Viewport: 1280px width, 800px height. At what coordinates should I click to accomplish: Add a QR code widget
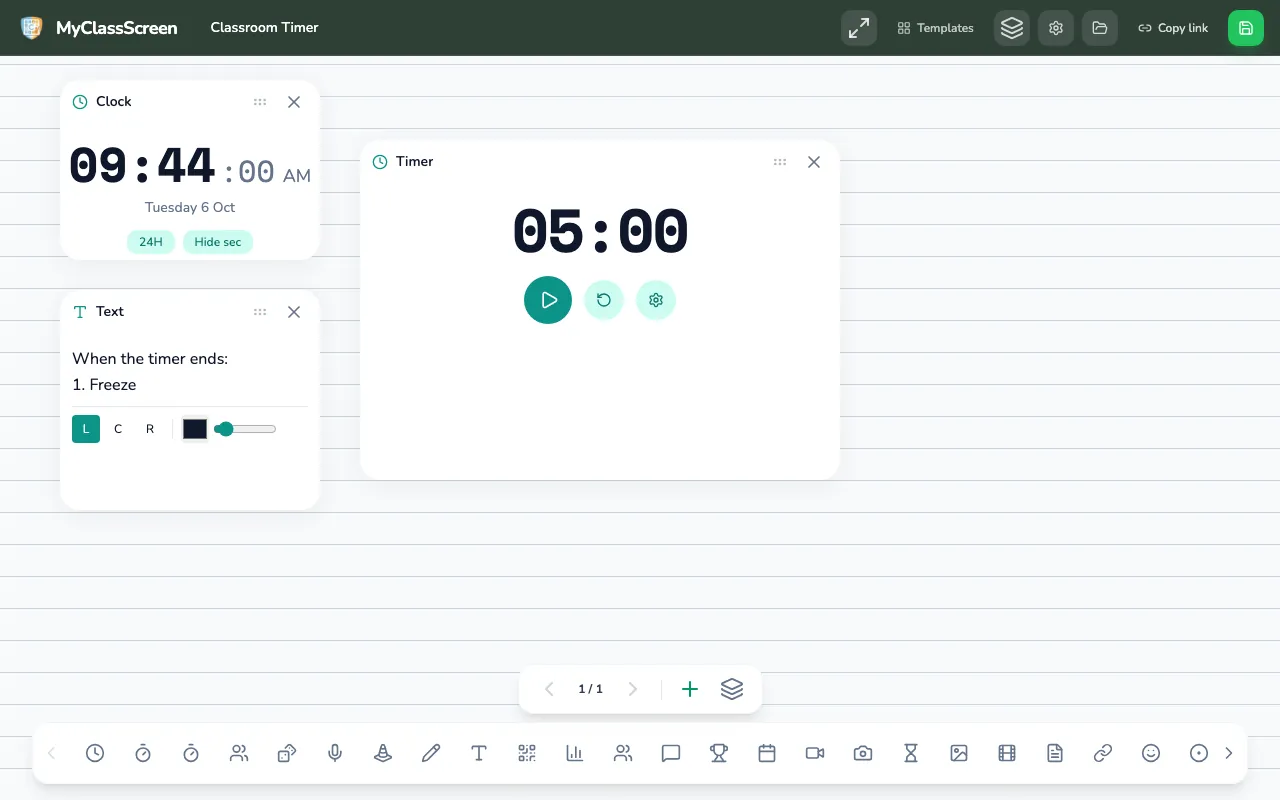527,753
